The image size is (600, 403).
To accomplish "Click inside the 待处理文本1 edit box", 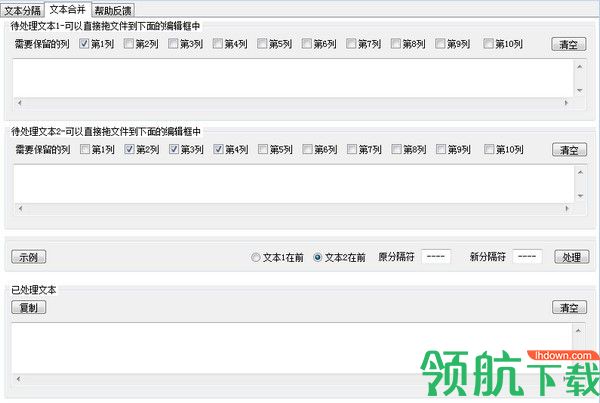I will coord(293,78).
